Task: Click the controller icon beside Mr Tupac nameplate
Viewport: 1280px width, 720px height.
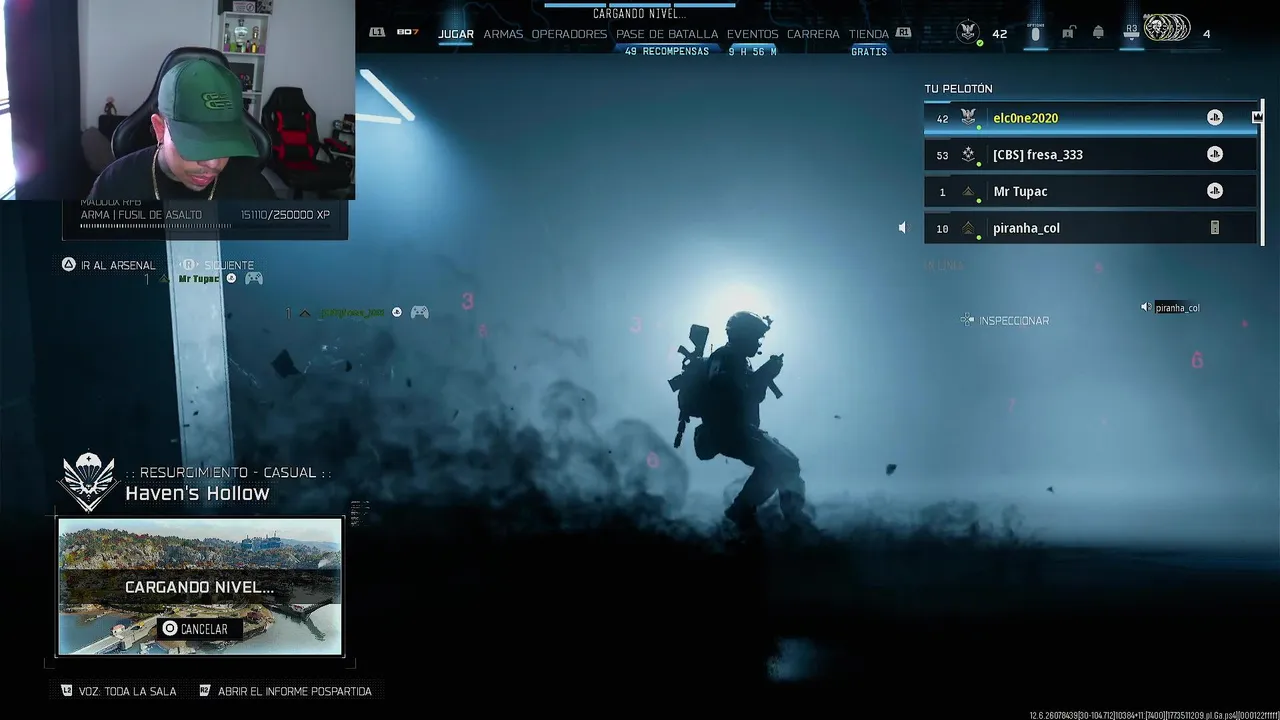Action: click(x=254, y=279)
